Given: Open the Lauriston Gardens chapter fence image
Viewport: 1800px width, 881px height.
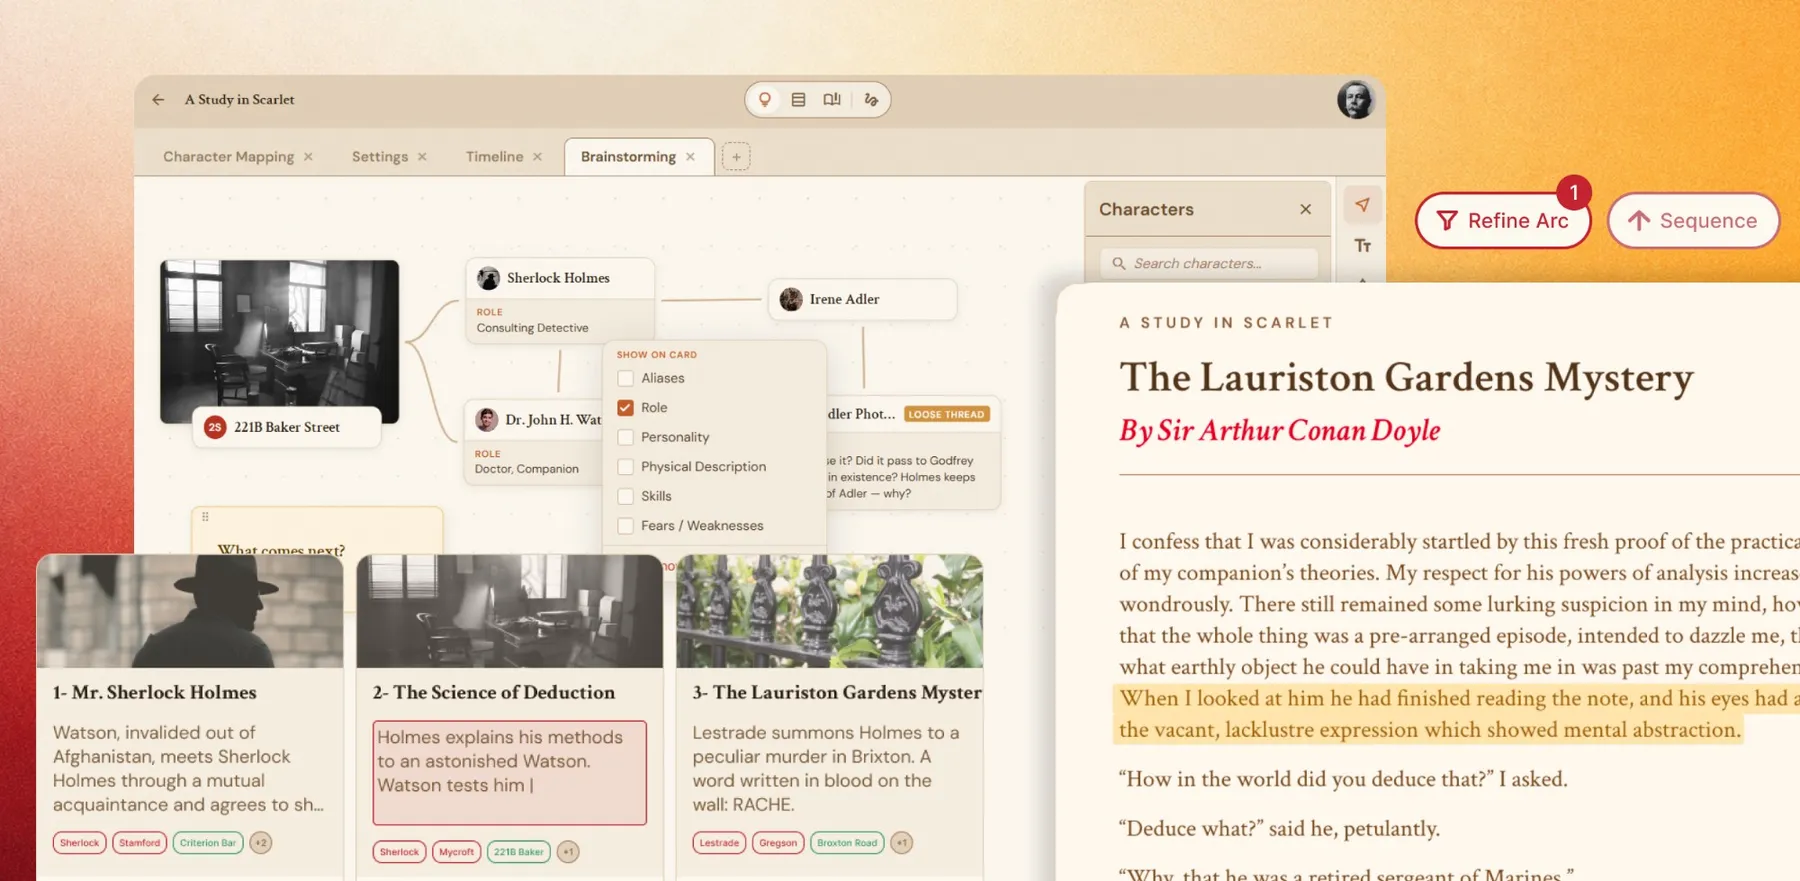Looking at the screenshot, I should (x=830, y=611).
